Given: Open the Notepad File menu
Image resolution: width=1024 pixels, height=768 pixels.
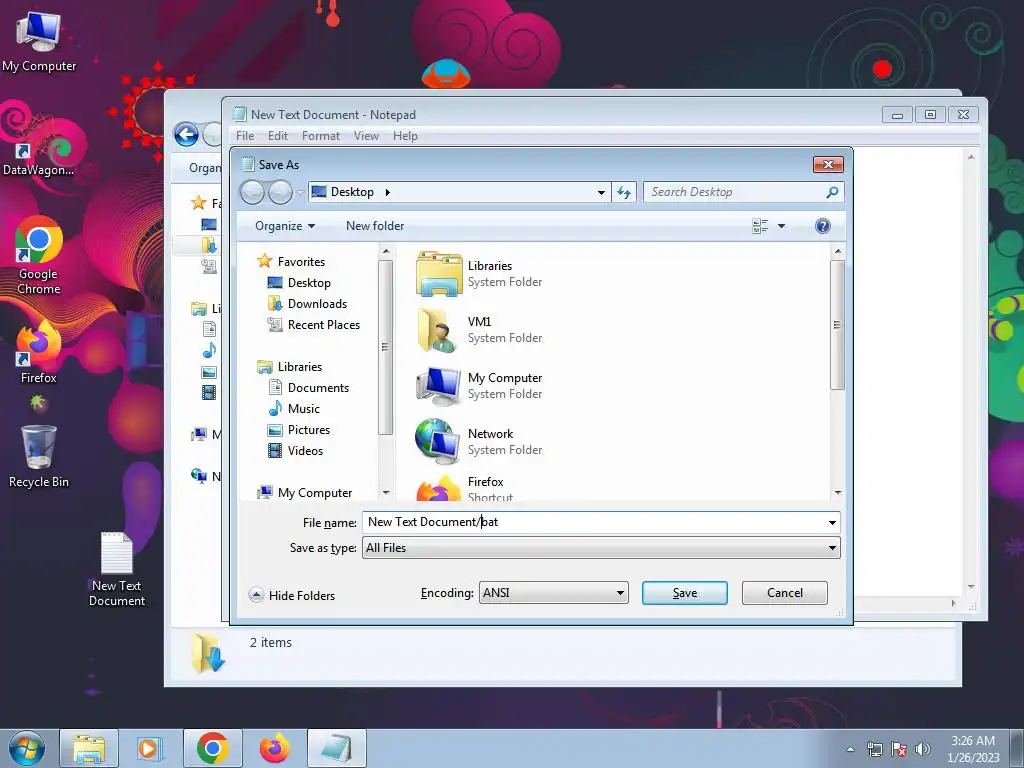Looking at the screenshot, I should tap(245, 136).
